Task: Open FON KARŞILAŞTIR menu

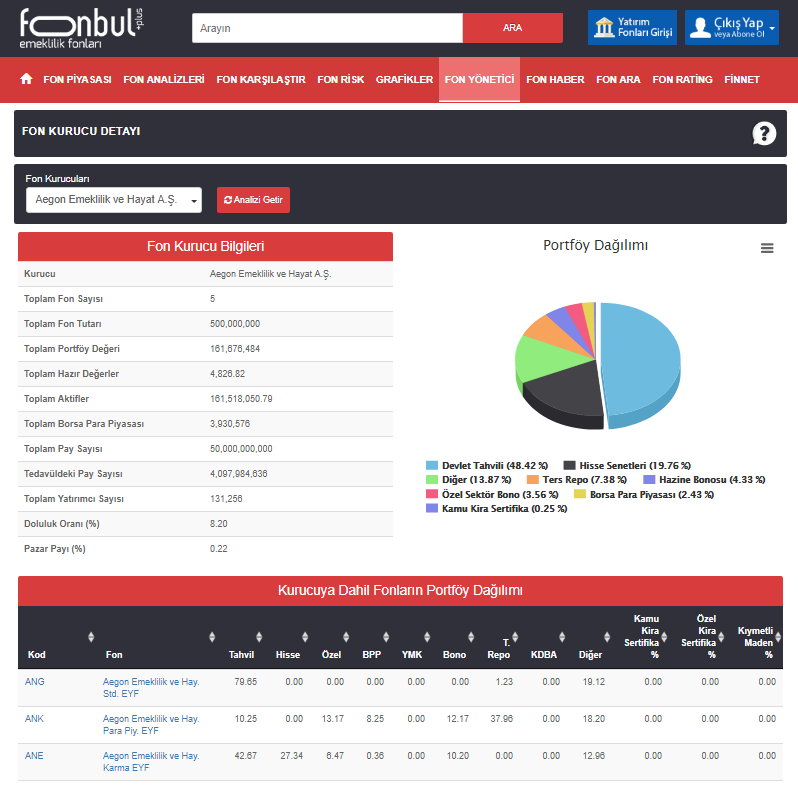Action: coord(261,79)
